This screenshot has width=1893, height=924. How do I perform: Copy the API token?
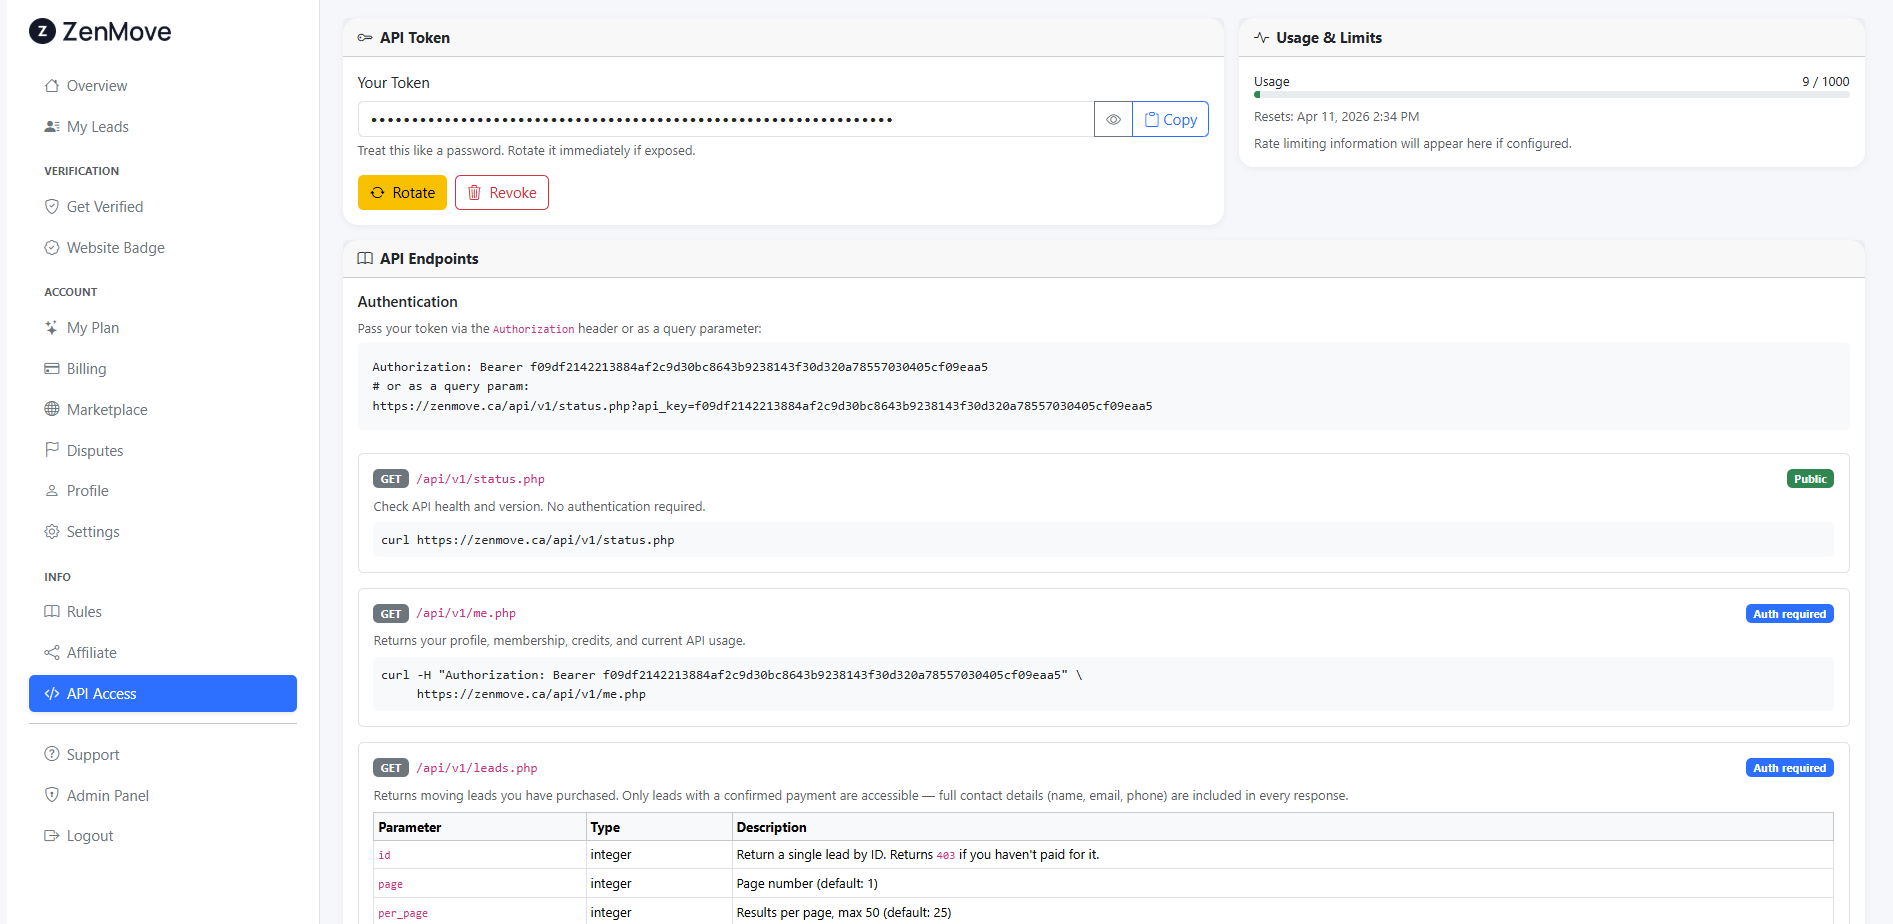coord(1170,120)
